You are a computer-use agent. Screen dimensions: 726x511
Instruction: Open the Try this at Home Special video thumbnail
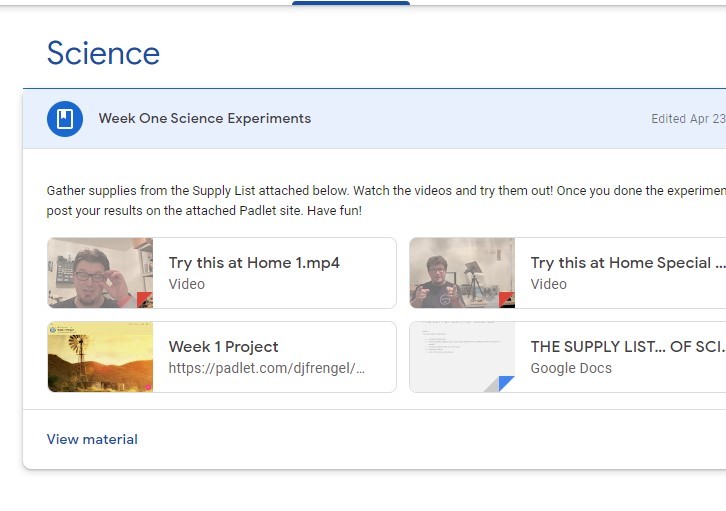(460, 272)
